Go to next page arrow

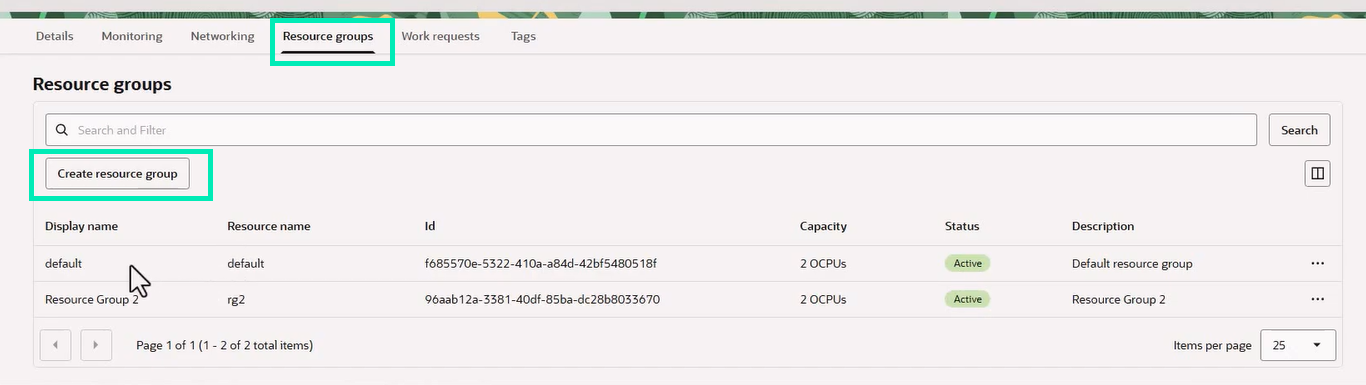(x=96, y=345)
